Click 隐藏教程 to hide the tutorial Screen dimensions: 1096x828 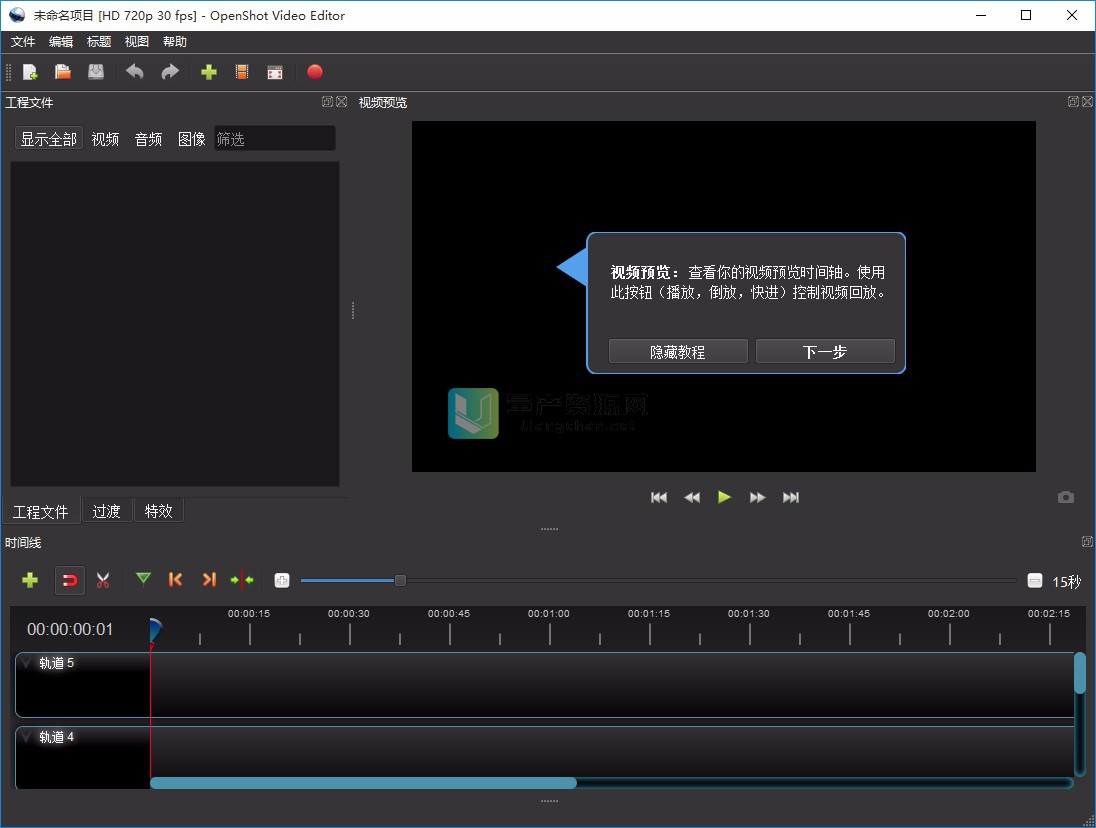click(x=678, y=351)
